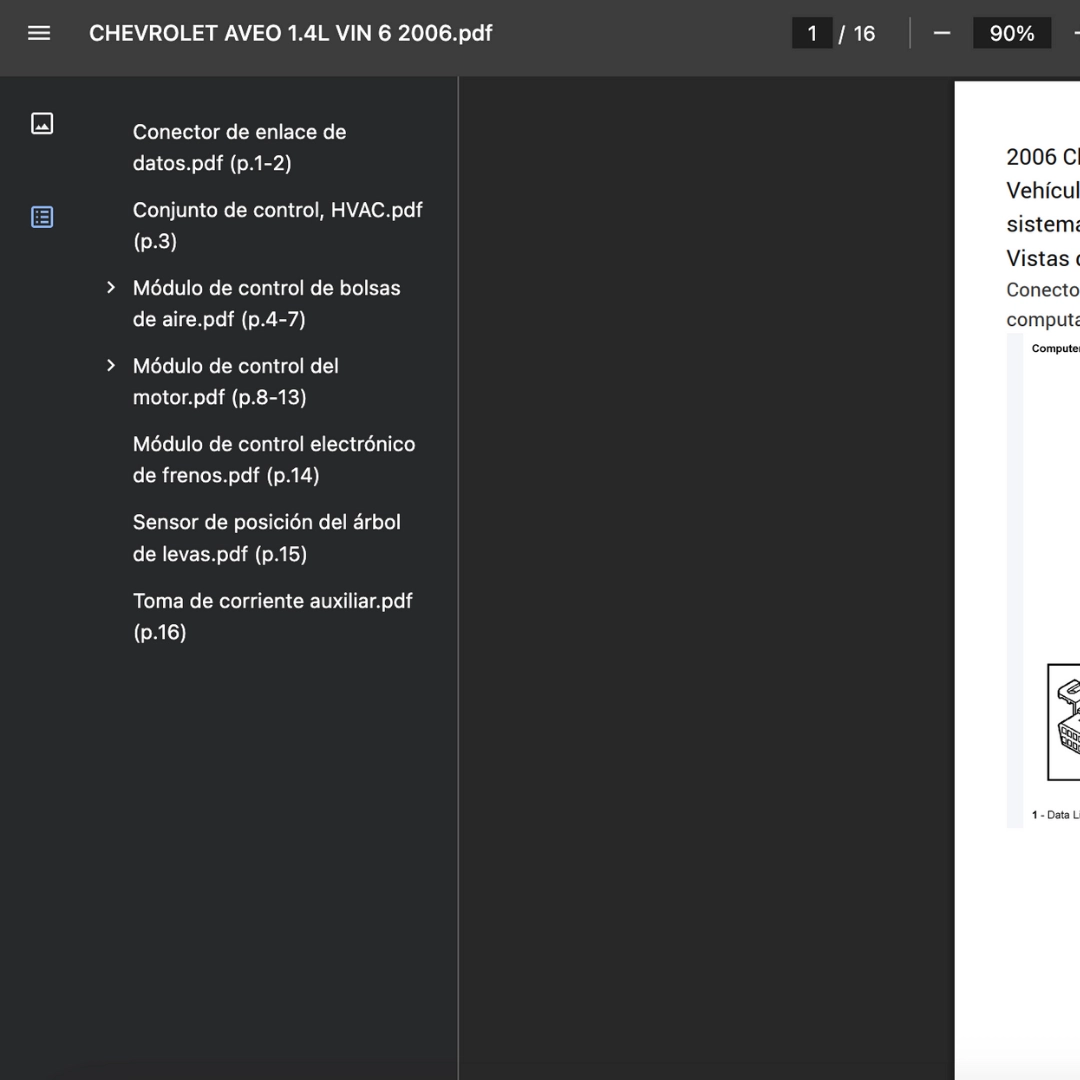Click the zoom out minus button
1080x1080 pixels.
(x=942, y=33)
